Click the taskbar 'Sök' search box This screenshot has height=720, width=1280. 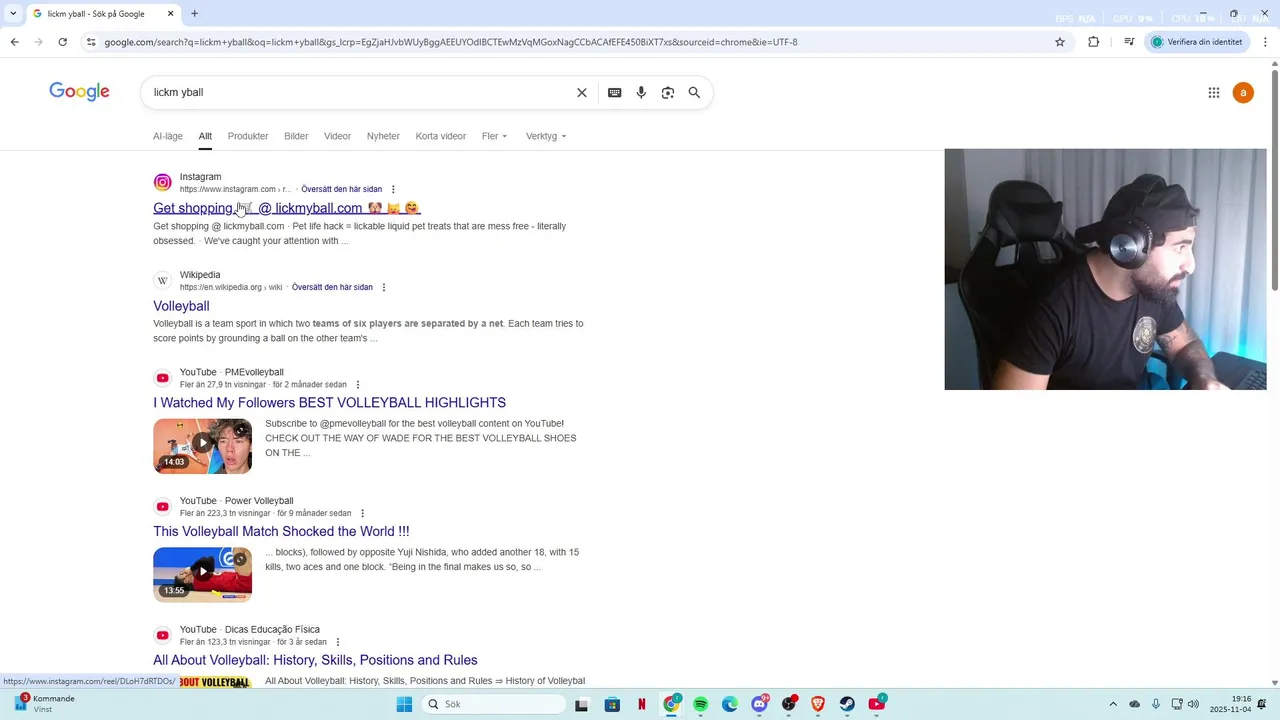(x=493, y=704)
